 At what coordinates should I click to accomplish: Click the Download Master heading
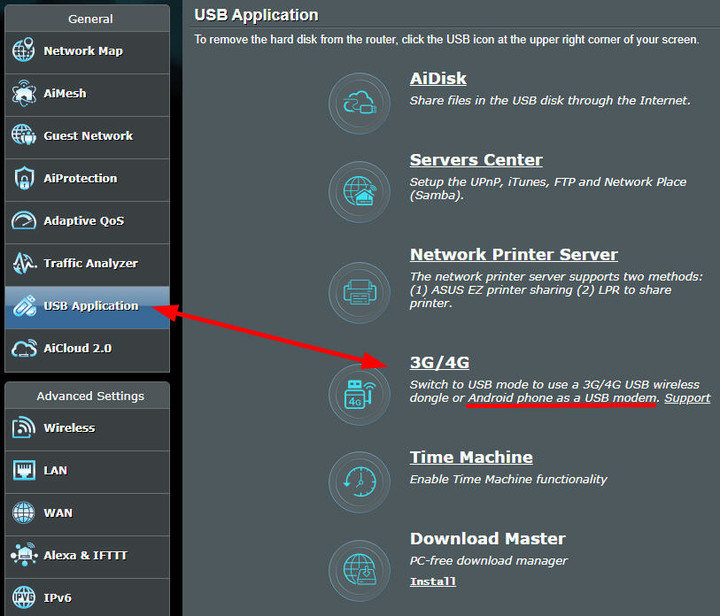click(488, 538)
